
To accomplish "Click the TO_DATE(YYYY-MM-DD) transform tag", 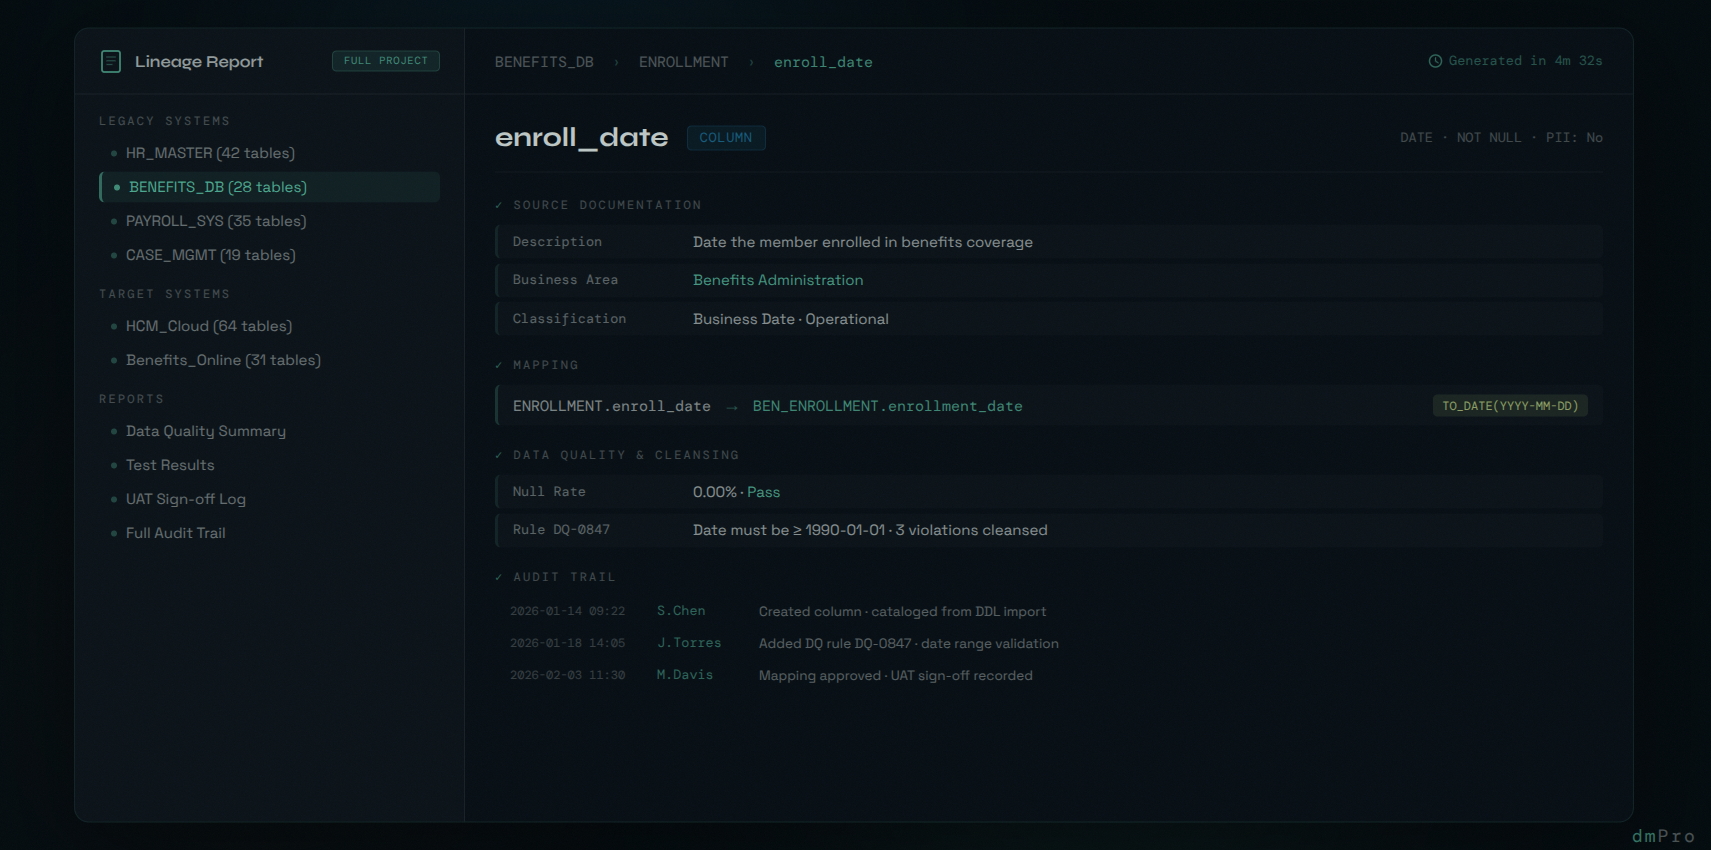I will pos(1509,406).
